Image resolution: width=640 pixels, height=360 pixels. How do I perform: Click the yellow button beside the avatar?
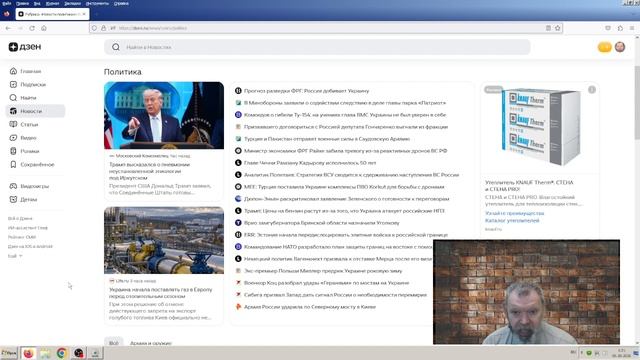point(604,47)
